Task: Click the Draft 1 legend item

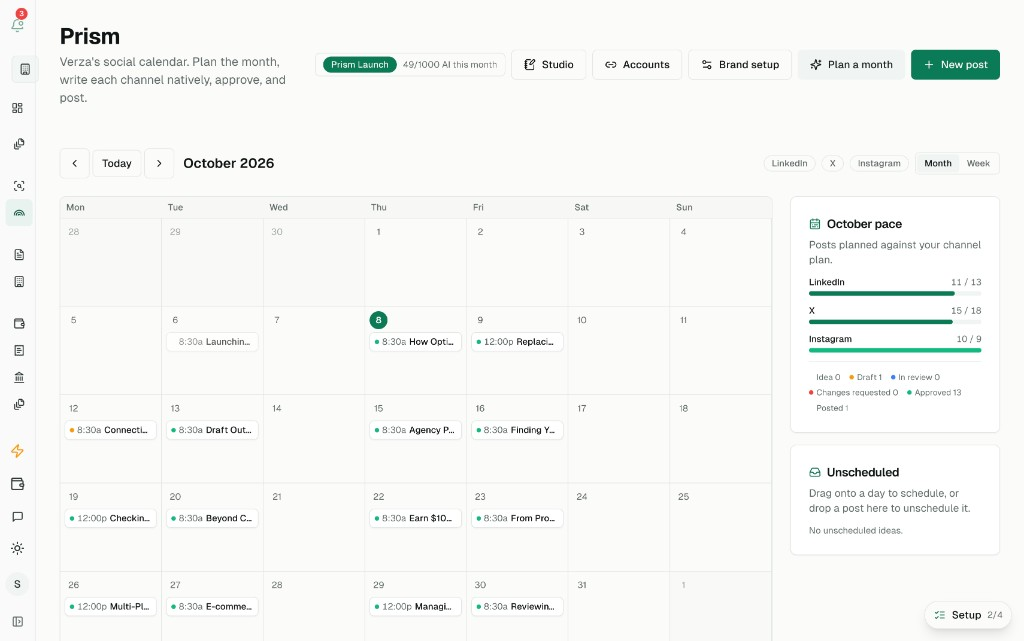Action: [865, 377]
